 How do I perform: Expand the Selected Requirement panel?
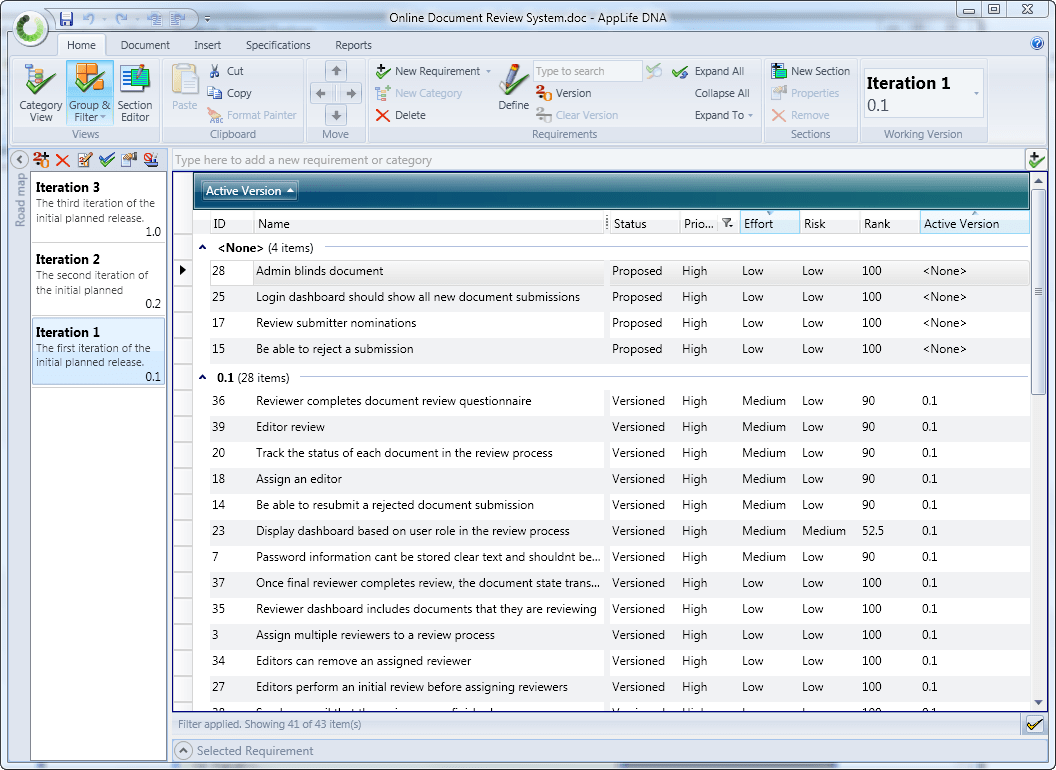click(x=183, y=751)
